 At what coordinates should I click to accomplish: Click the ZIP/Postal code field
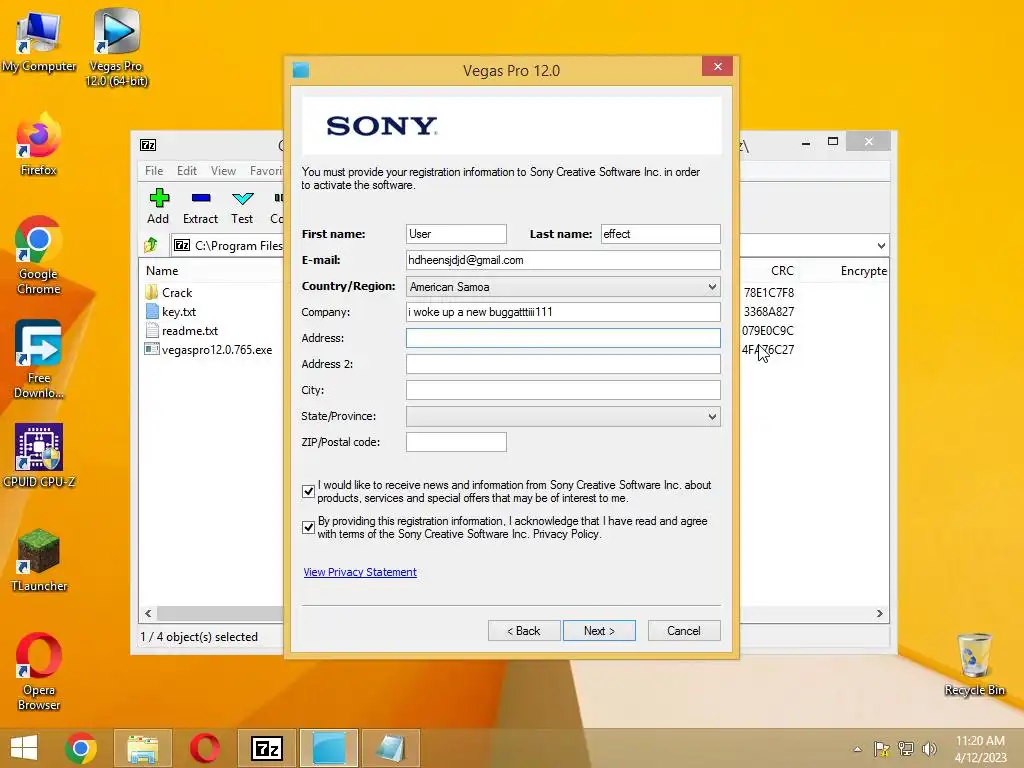(456, 442)
